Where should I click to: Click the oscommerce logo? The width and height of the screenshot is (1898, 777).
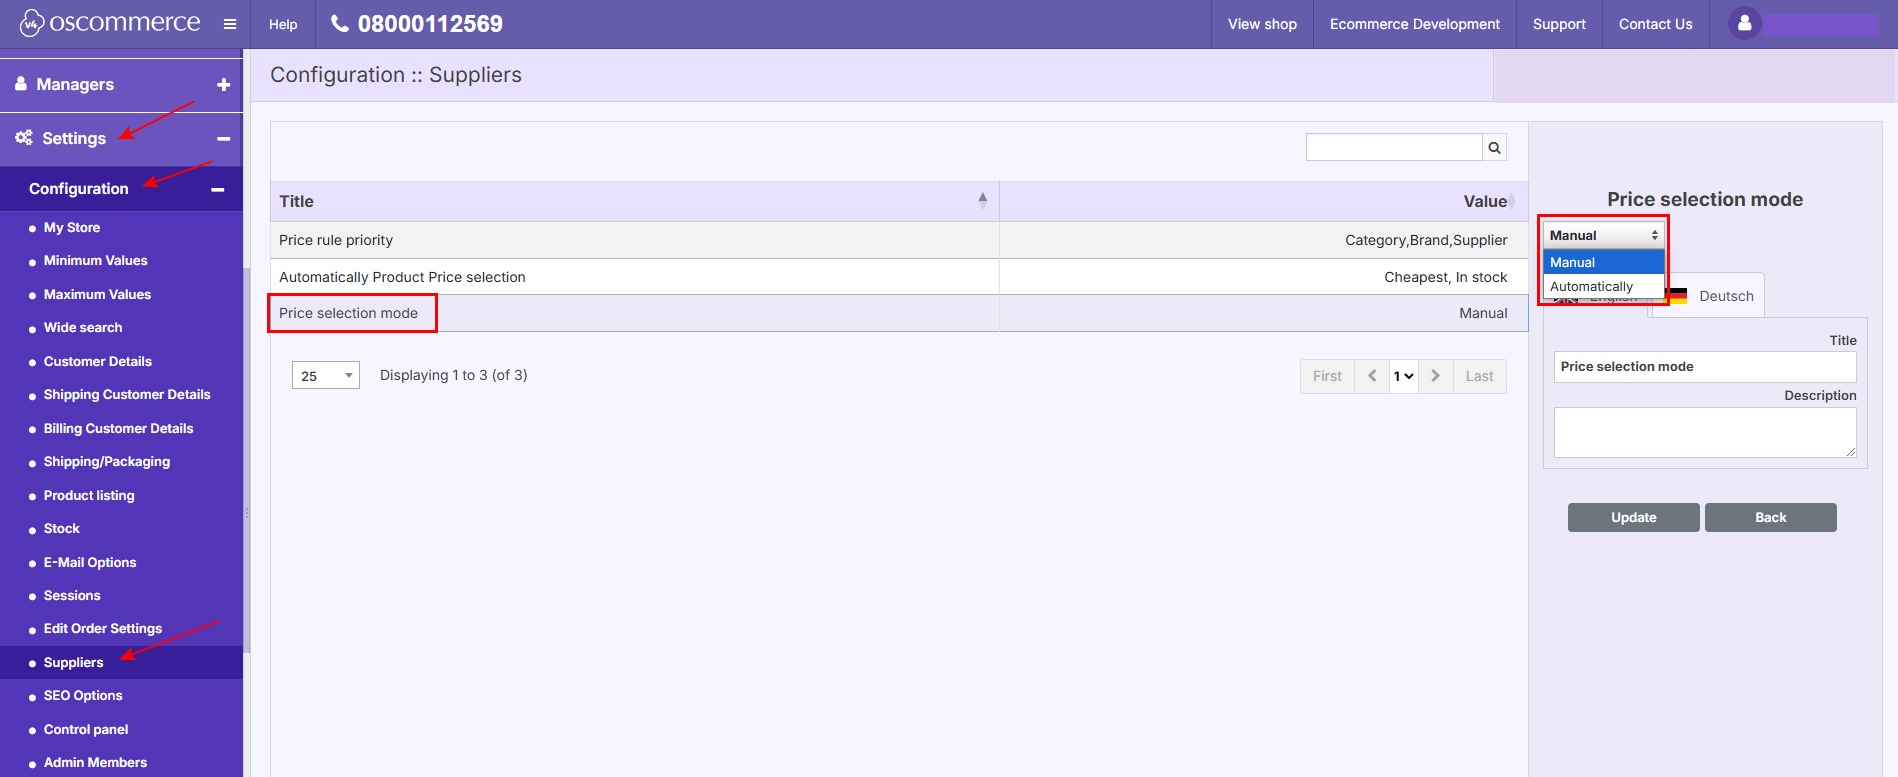pos(111,23)
